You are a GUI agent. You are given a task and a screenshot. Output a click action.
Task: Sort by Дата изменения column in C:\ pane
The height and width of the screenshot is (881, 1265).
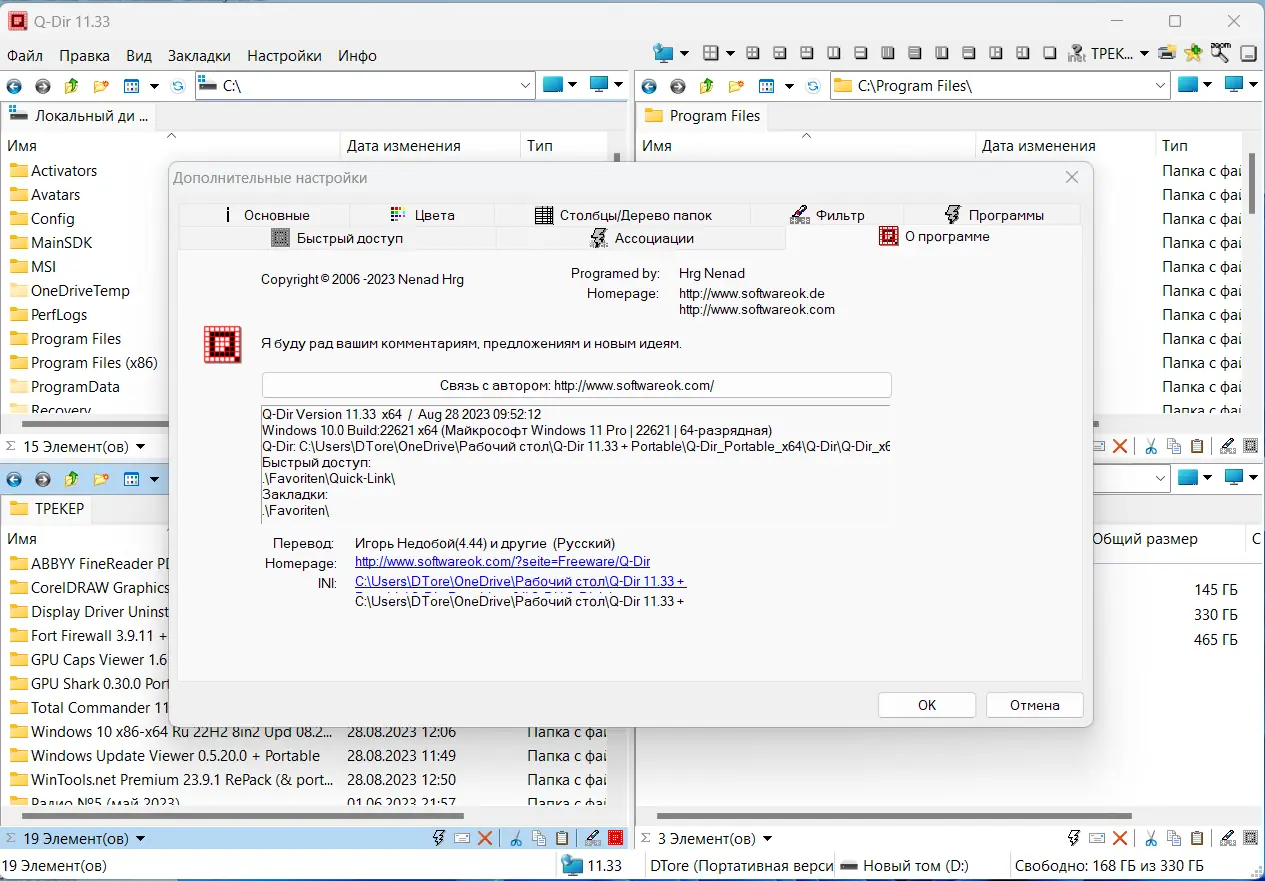(x=403, y=146)
